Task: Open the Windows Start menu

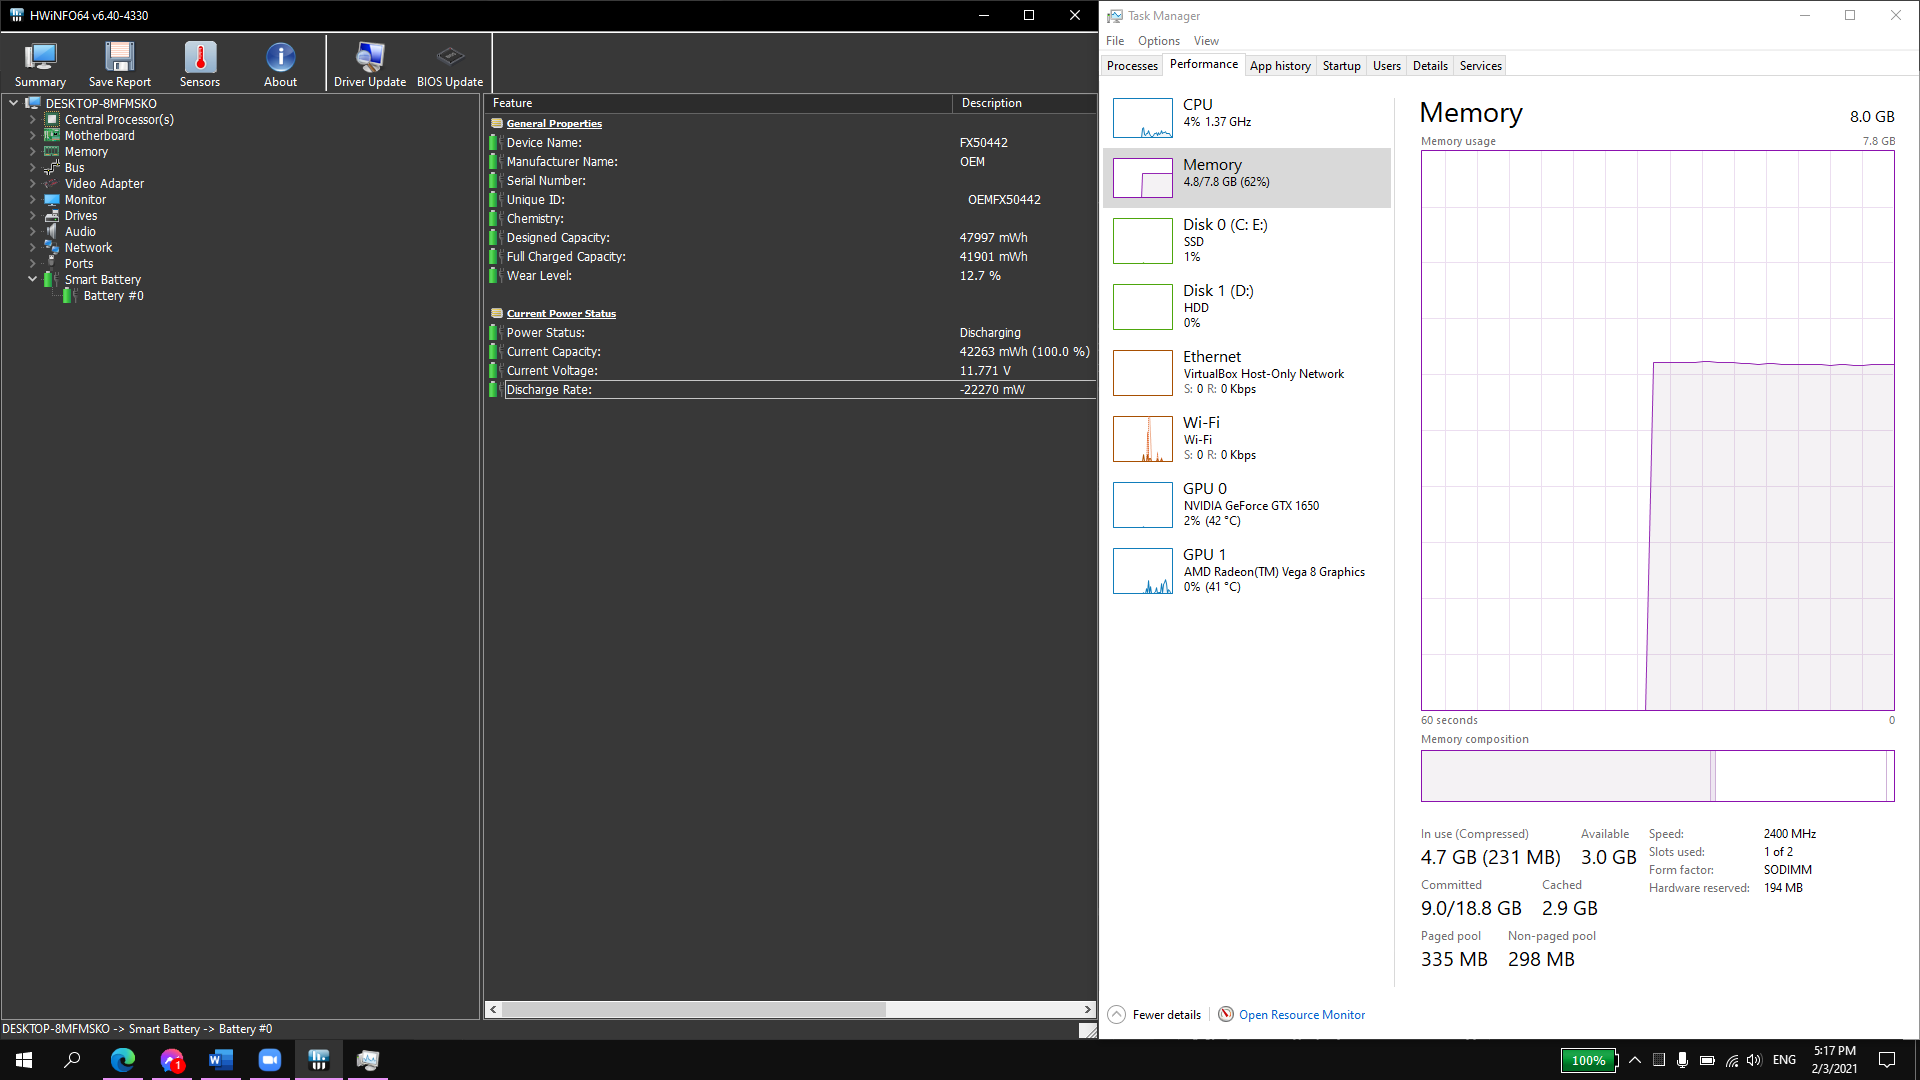Action: pos(24,1060)
